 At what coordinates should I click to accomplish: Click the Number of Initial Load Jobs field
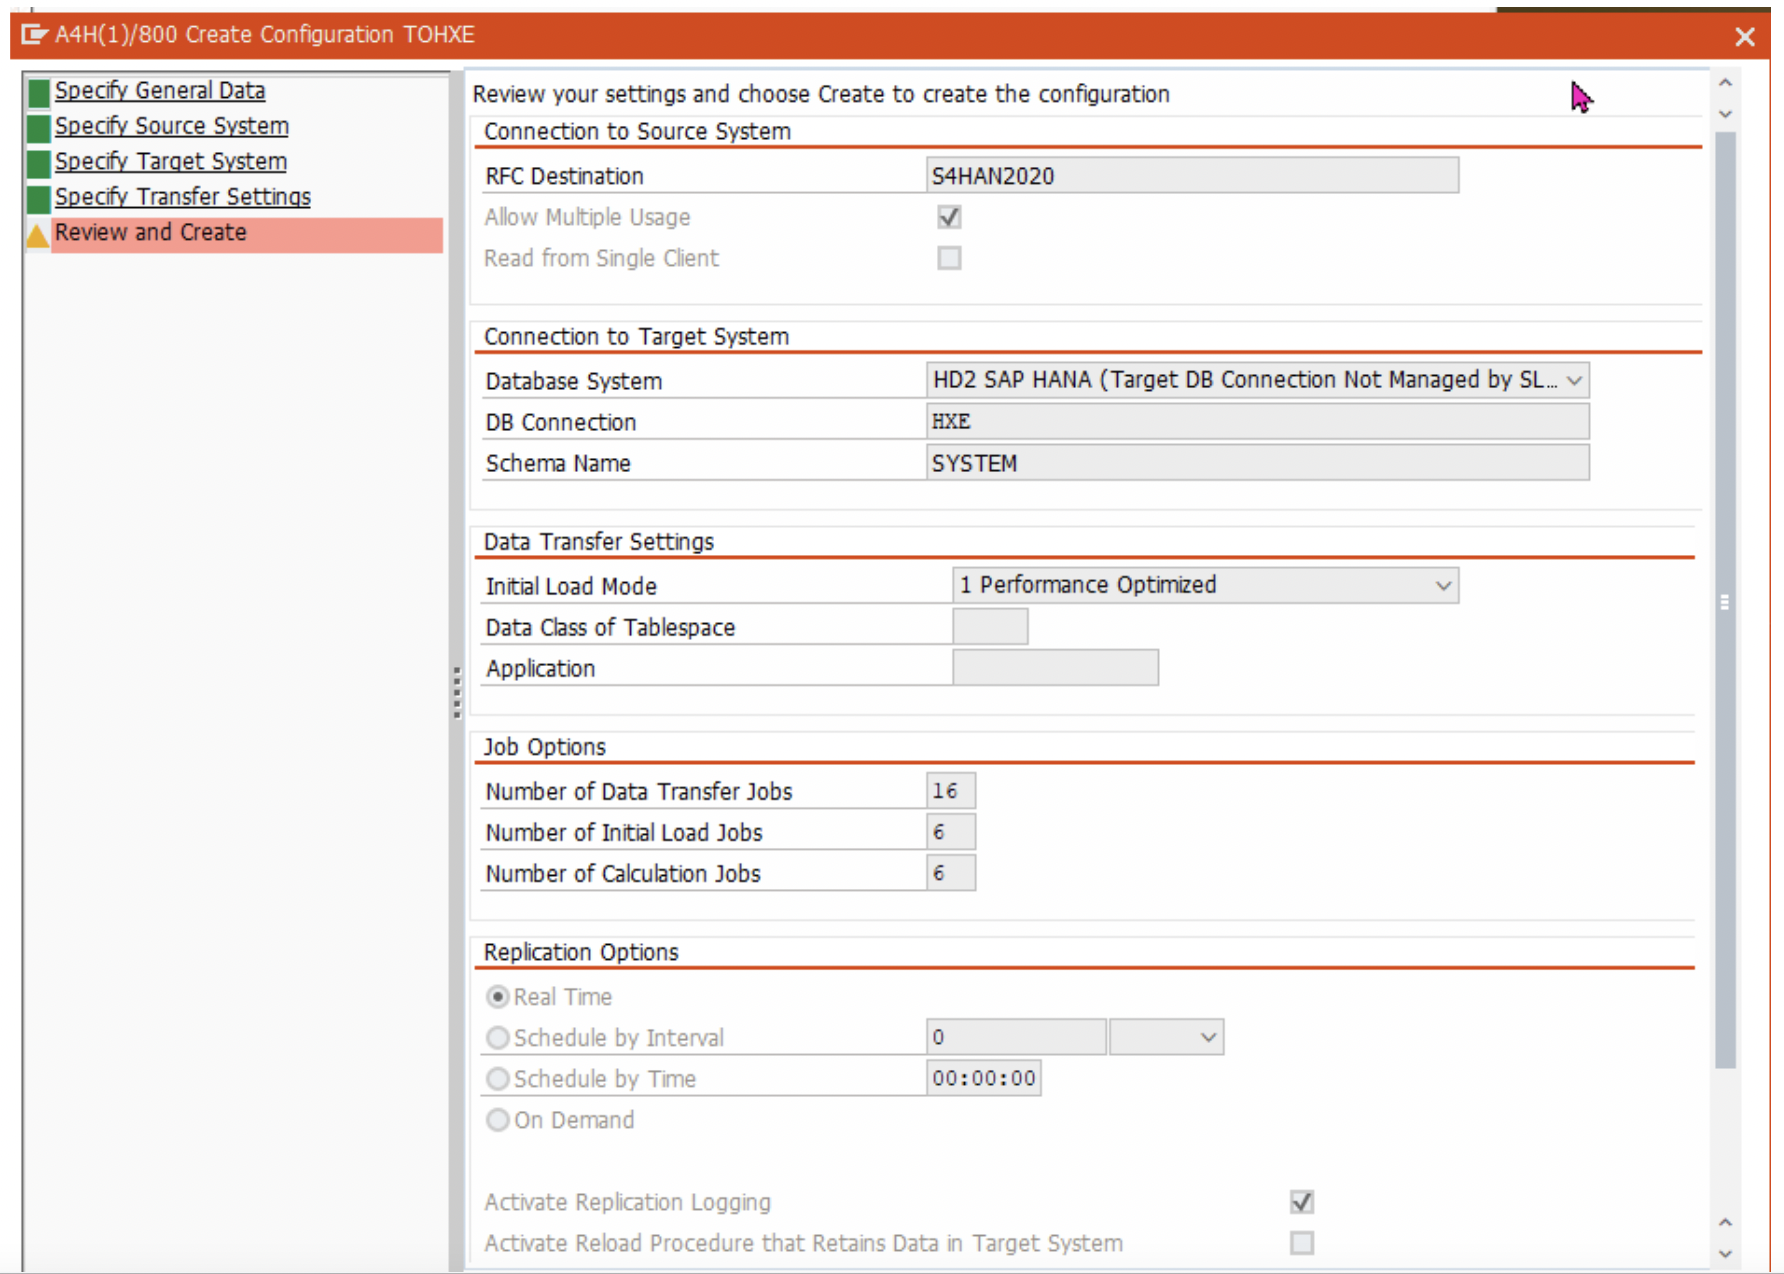[x=951, y=832]
